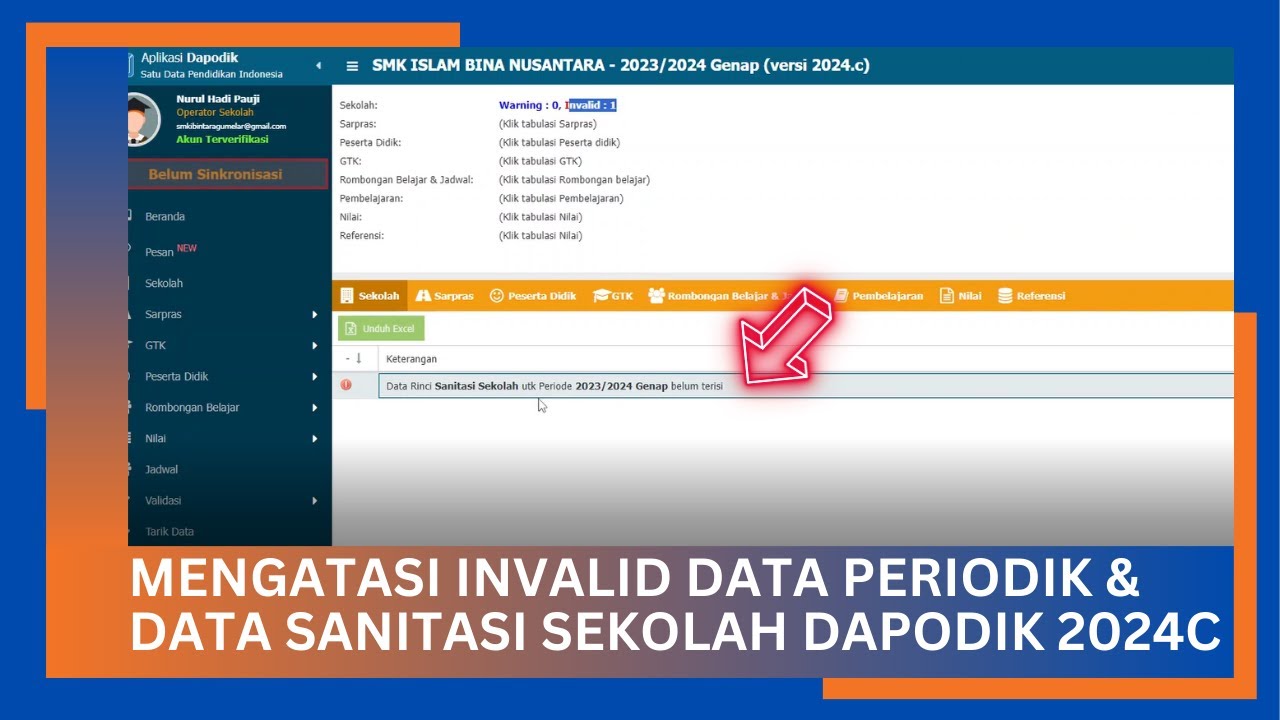Select the Data Rinci Sanitasi Sekolah row
The image size is (1280, 720).
click(805, 385)
